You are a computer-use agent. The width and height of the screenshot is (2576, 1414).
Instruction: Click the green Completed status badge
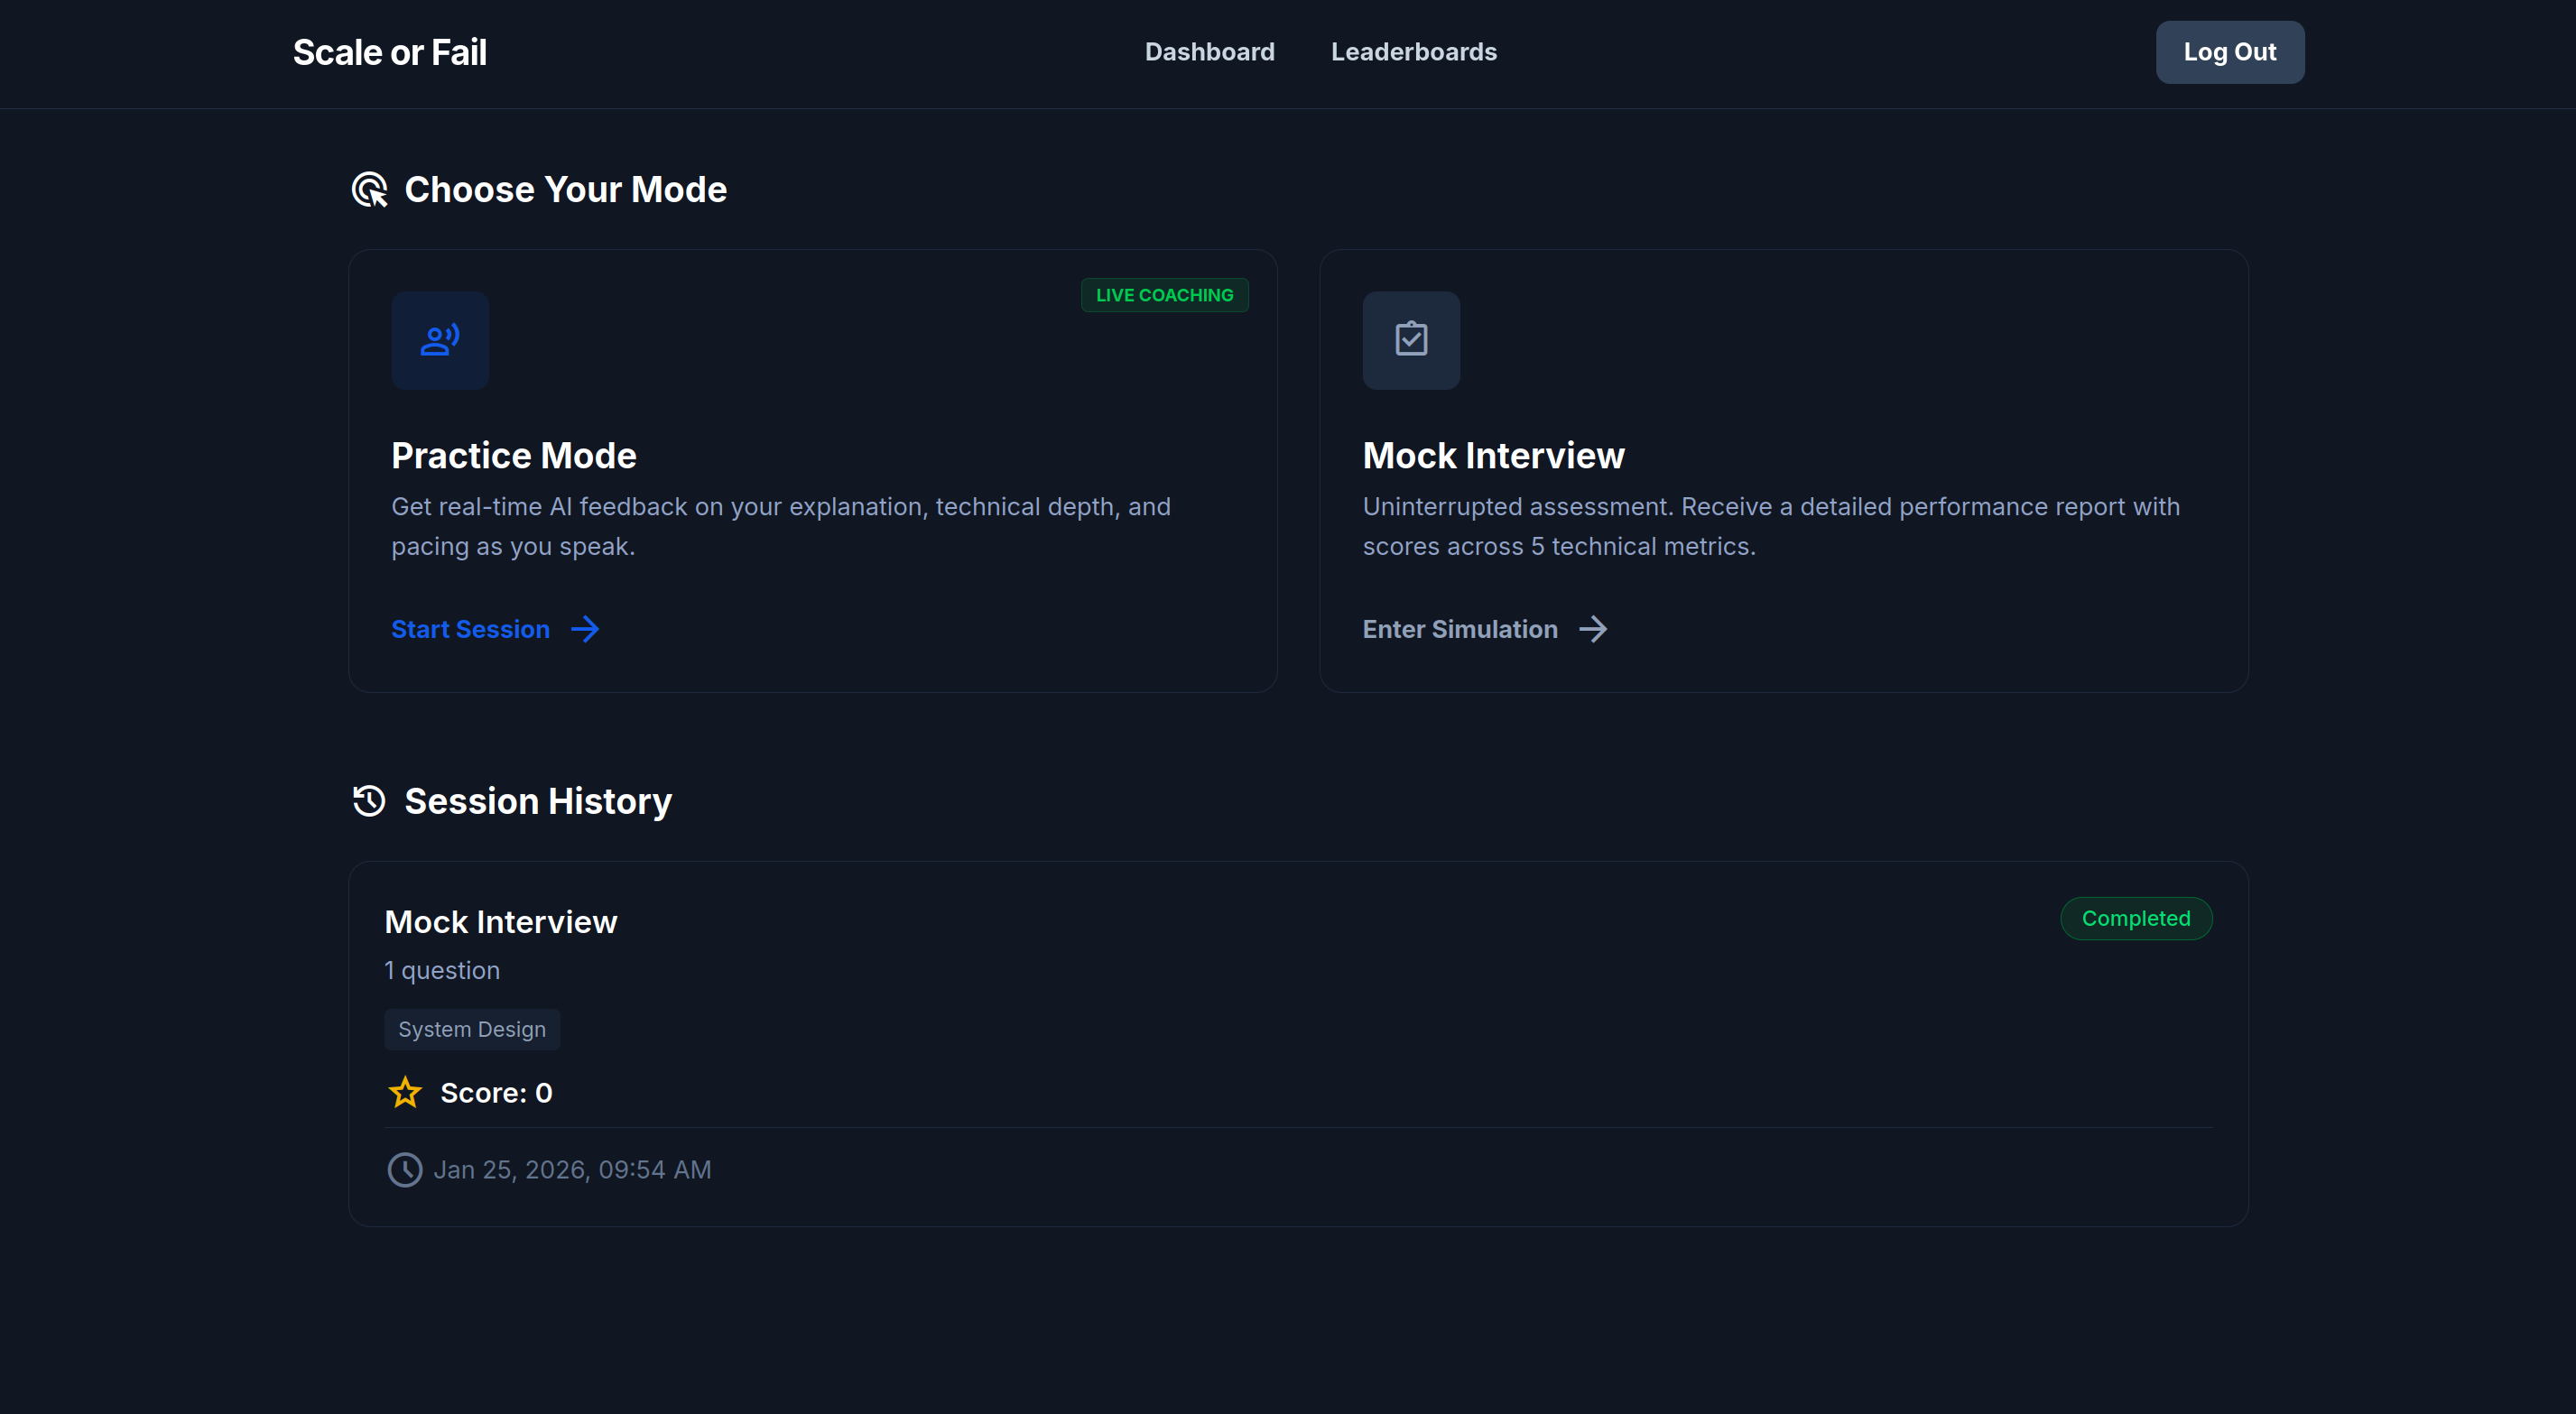tap(2135, 918)
